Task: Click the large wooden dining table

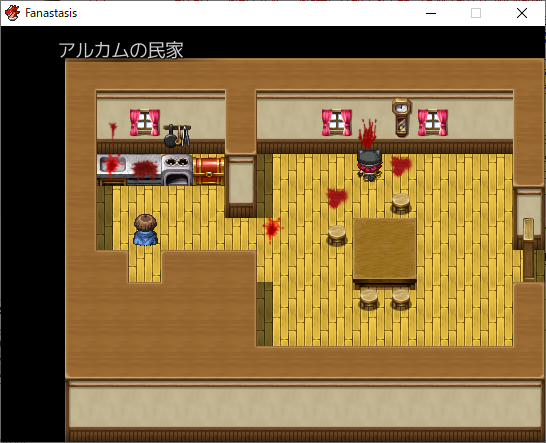Action: tap(385, 253)
